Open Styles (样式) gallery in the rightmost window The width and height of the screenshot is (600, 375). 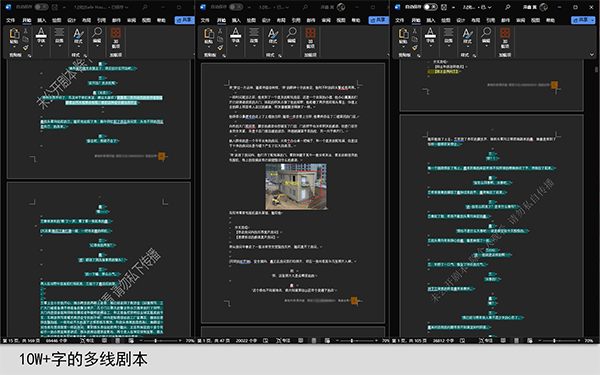(x=467, y=38)
